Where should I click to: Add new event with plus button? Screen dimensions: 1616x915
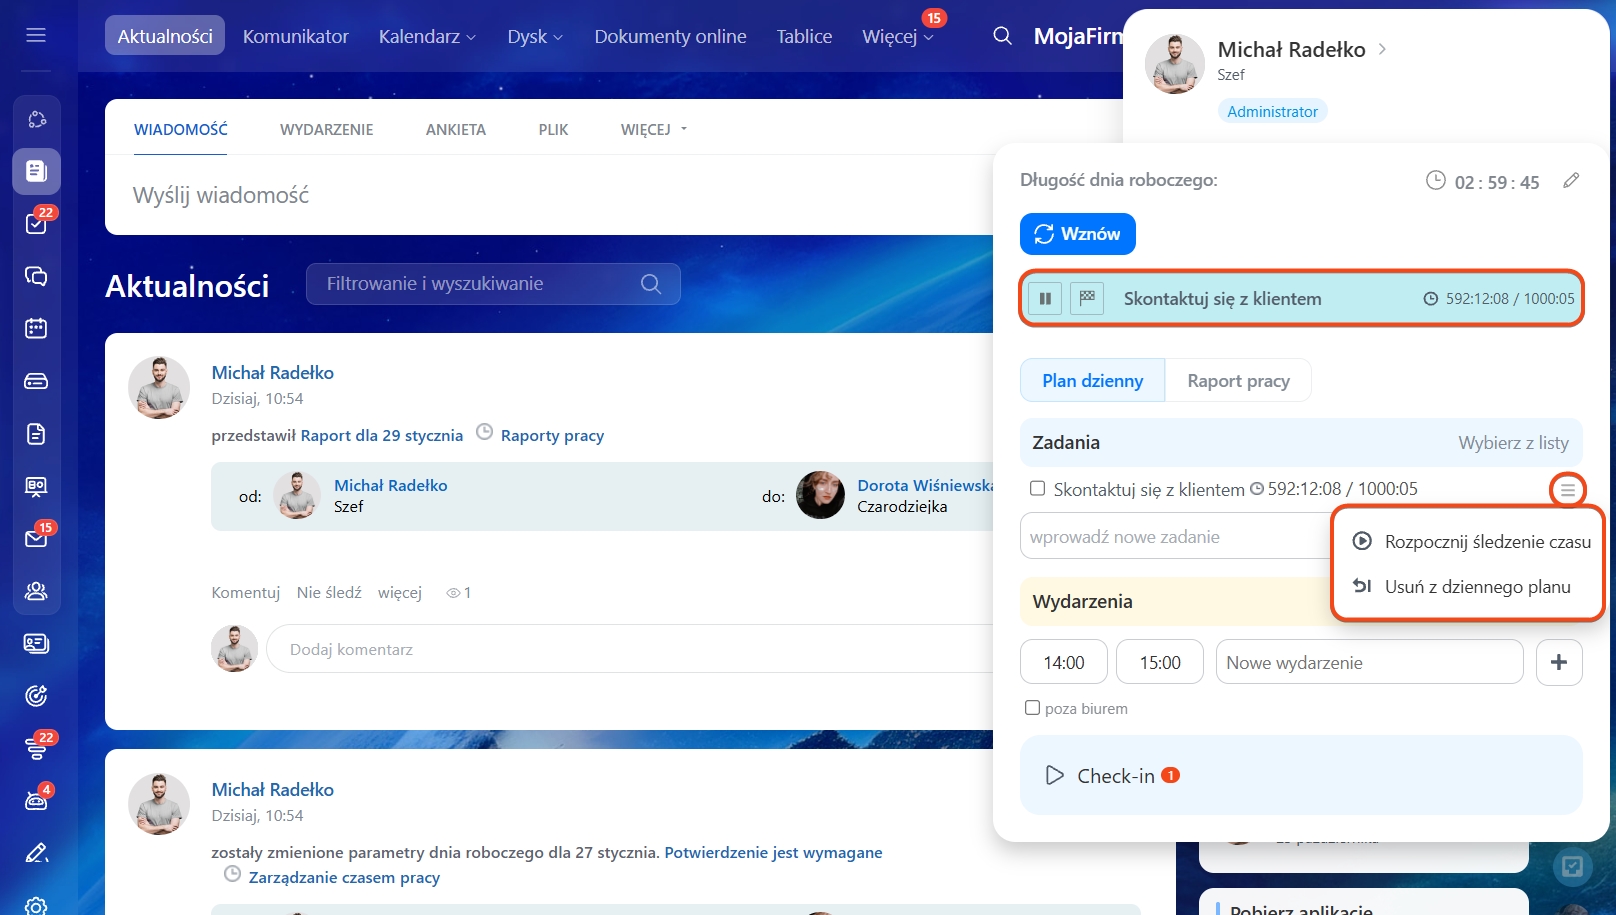point(1558,662)
